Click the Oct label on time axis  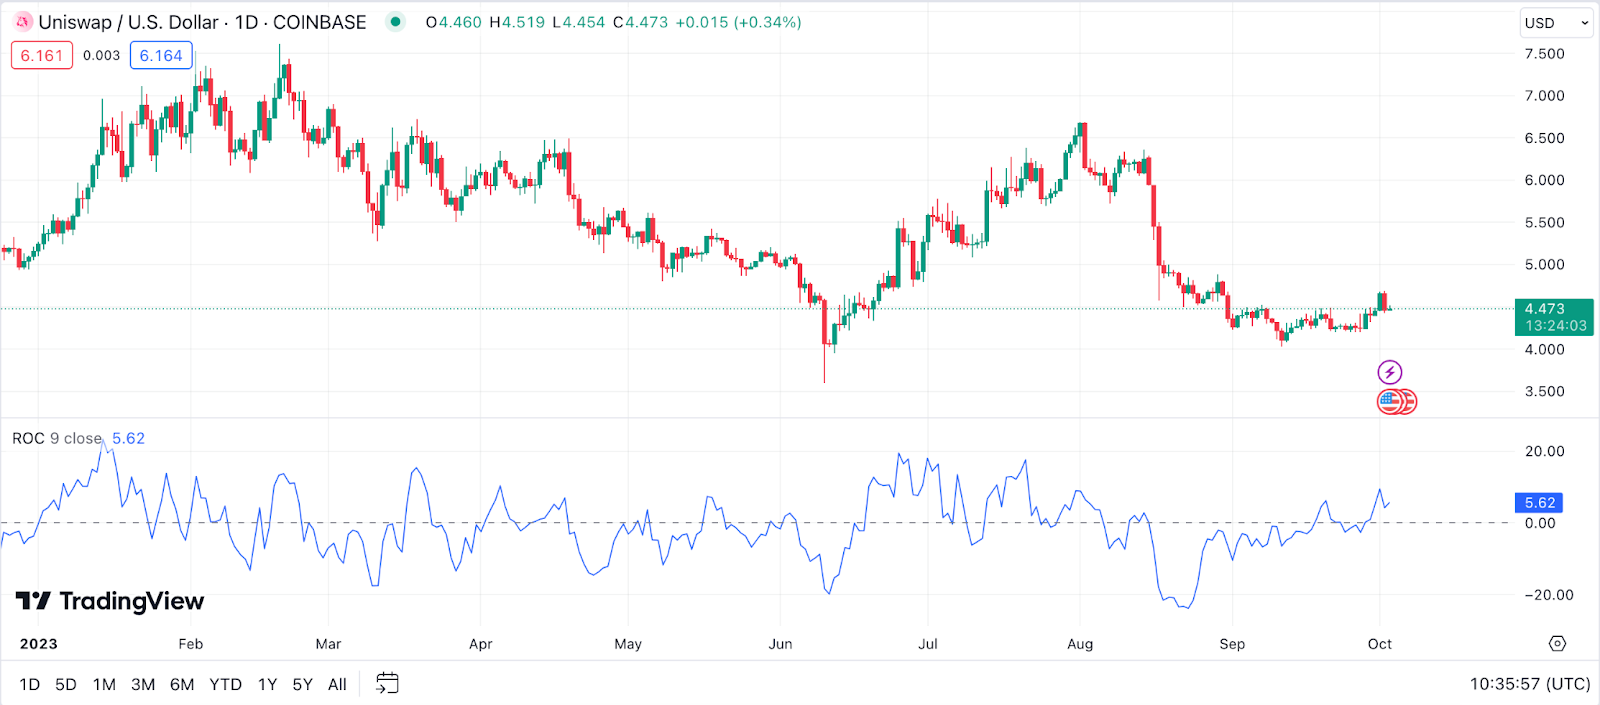1380,644
